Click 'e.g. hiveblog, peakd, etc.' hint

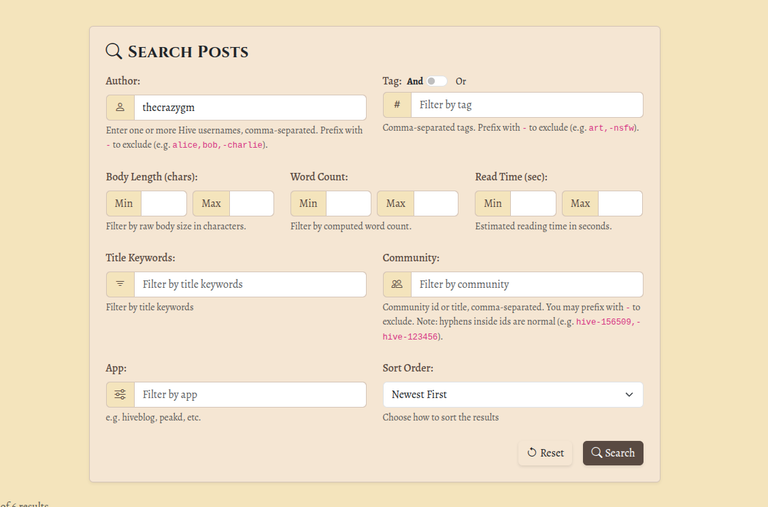(x=153, y=417)
